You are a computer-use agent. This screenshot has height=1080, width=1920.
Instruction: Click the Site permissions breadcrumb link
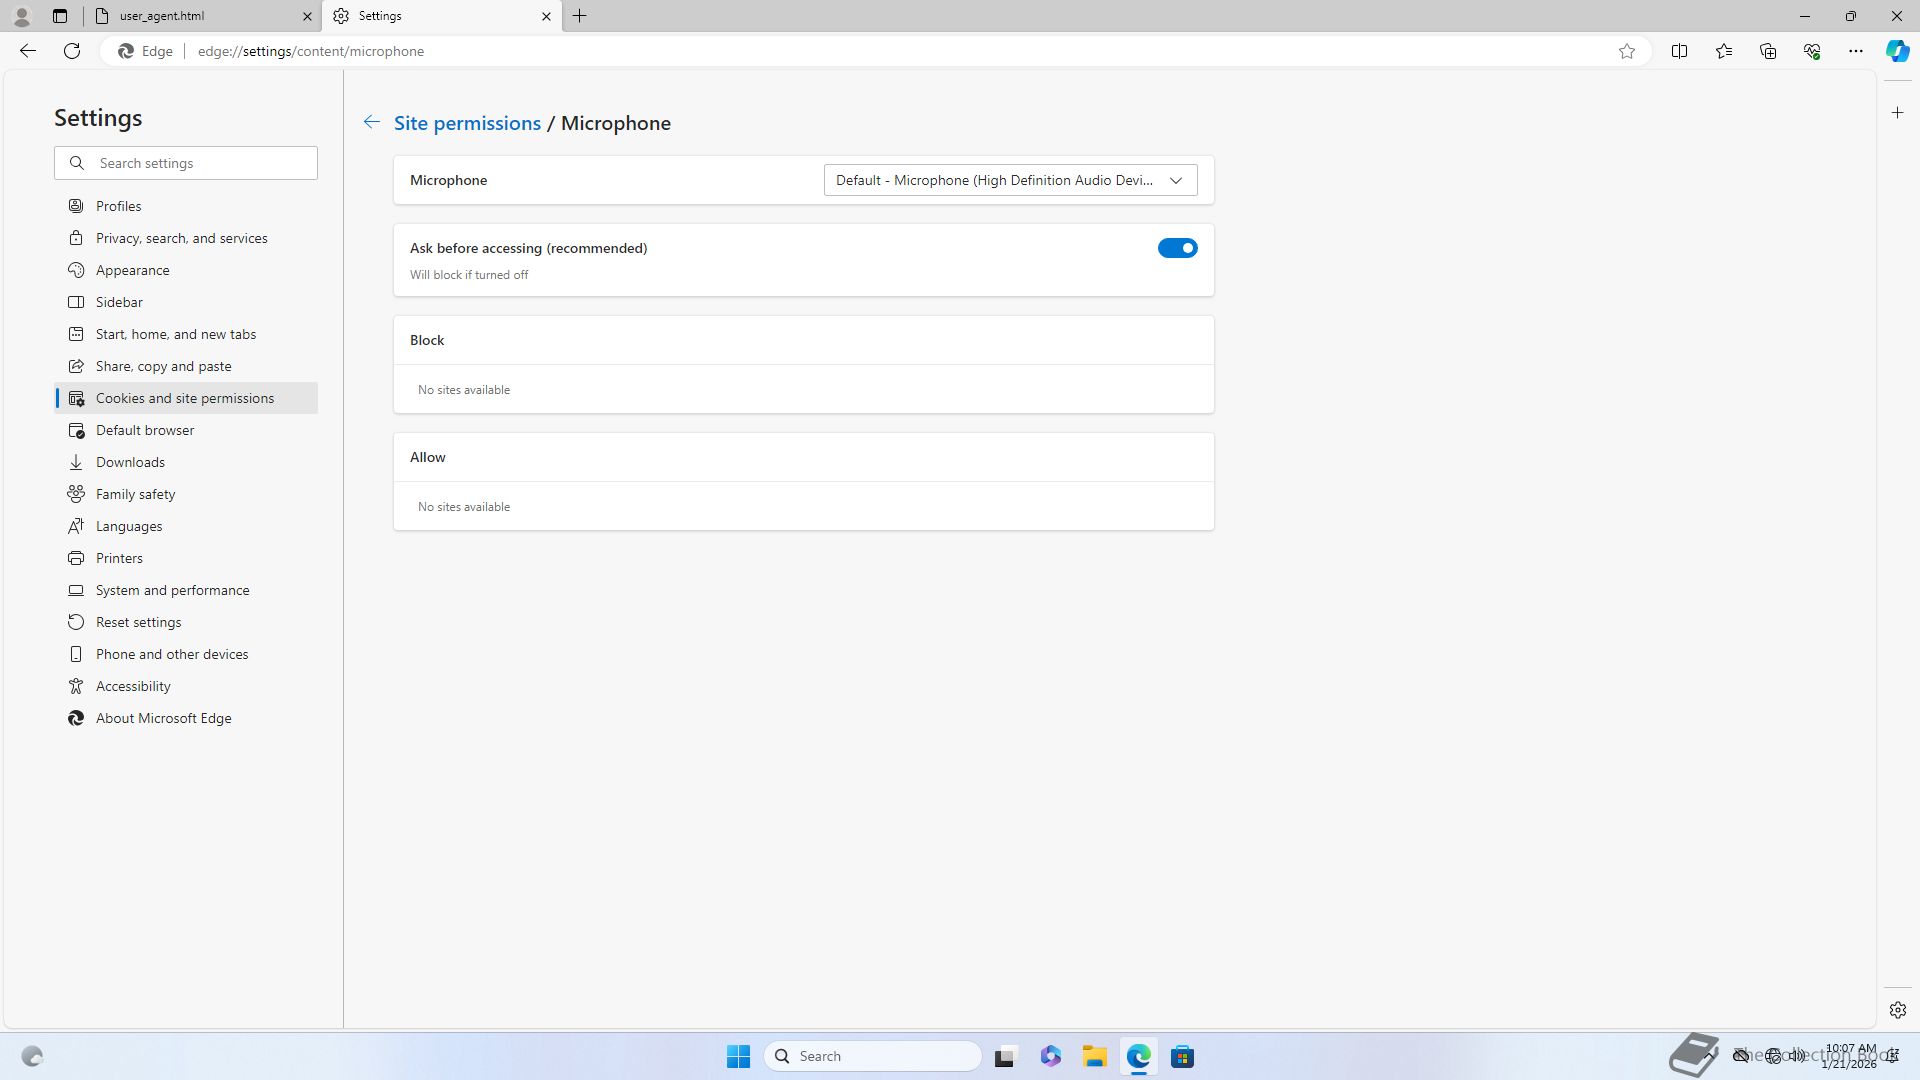[467, 123]
